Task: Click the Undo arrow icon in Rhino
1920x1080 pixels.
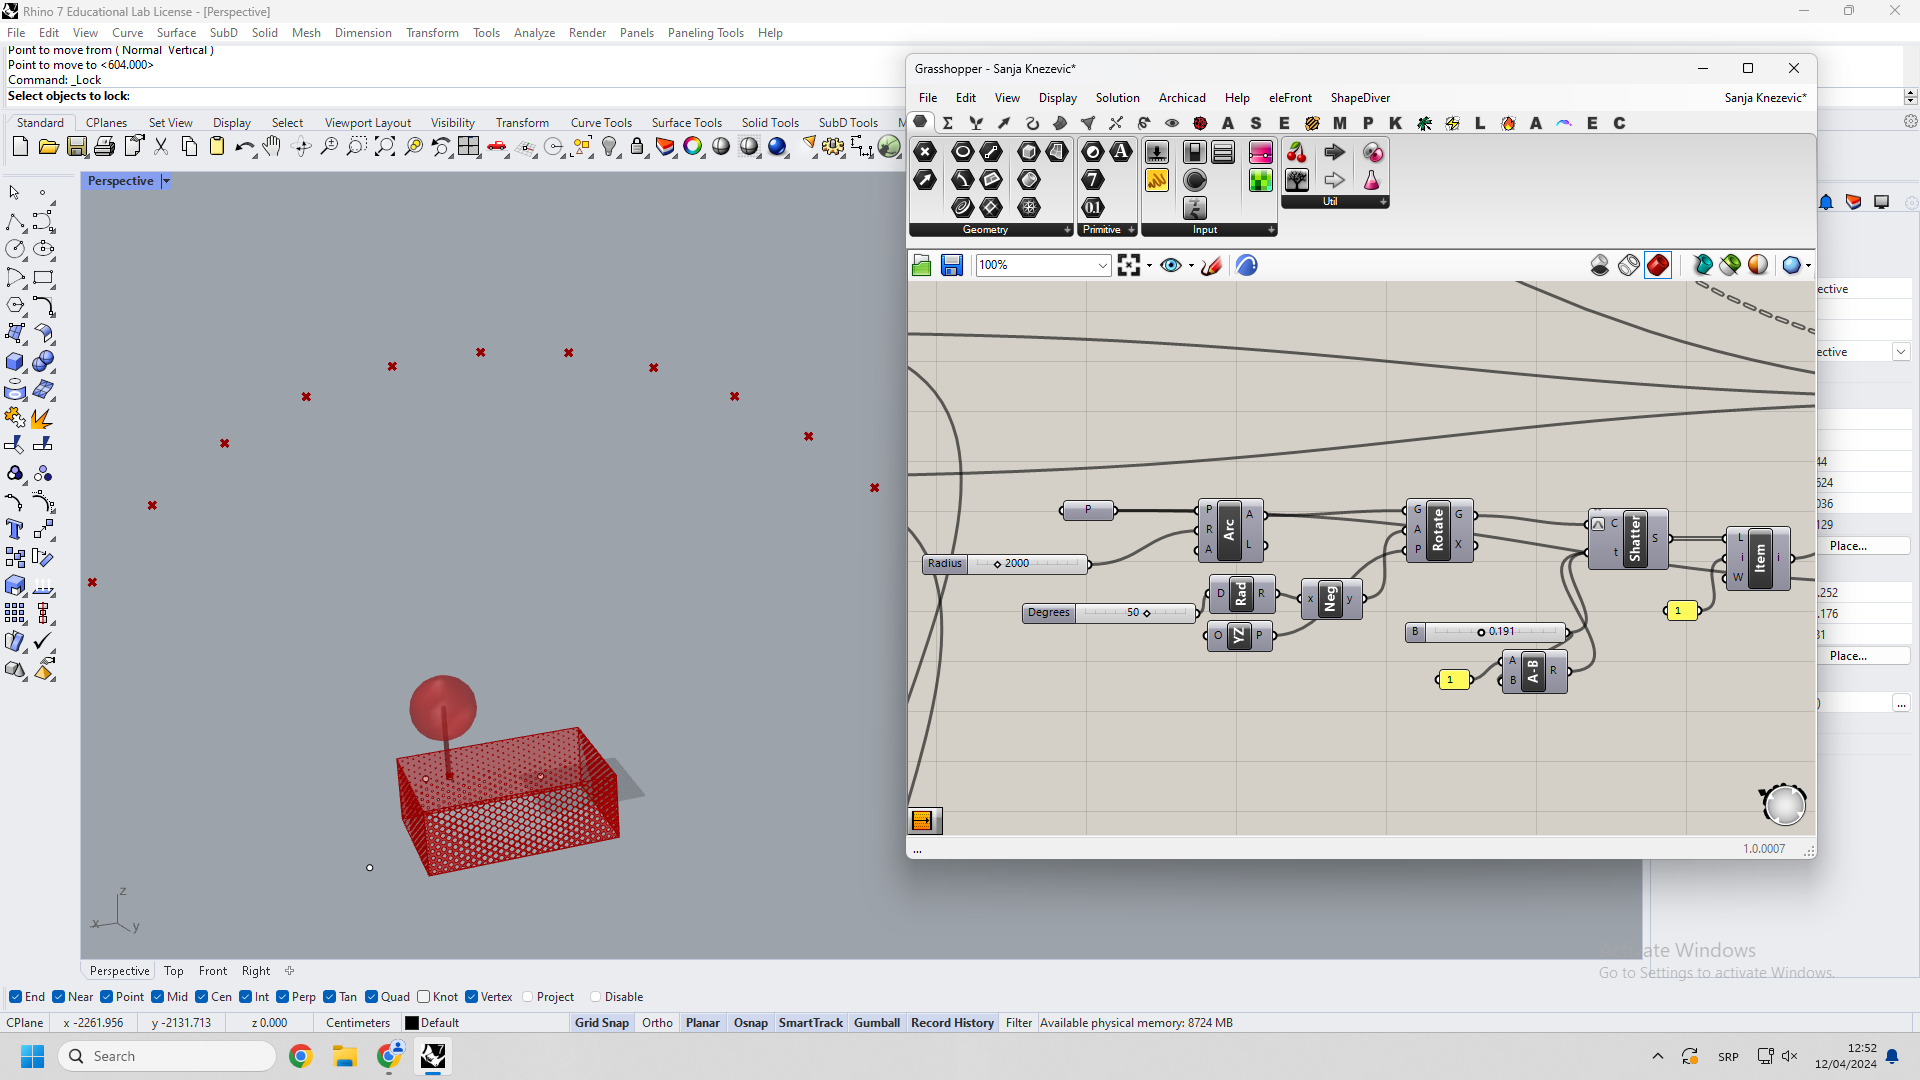Action: coord(244,147)
